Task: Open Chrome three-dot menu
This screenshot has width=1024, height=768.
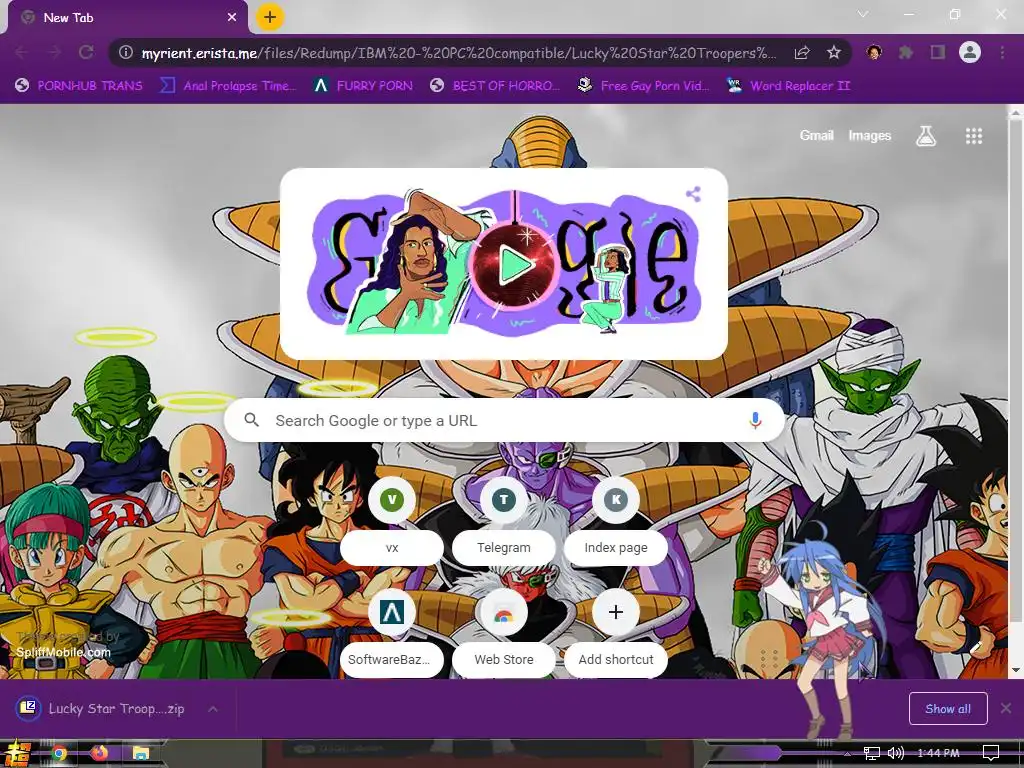Action: click(1002, 52)
